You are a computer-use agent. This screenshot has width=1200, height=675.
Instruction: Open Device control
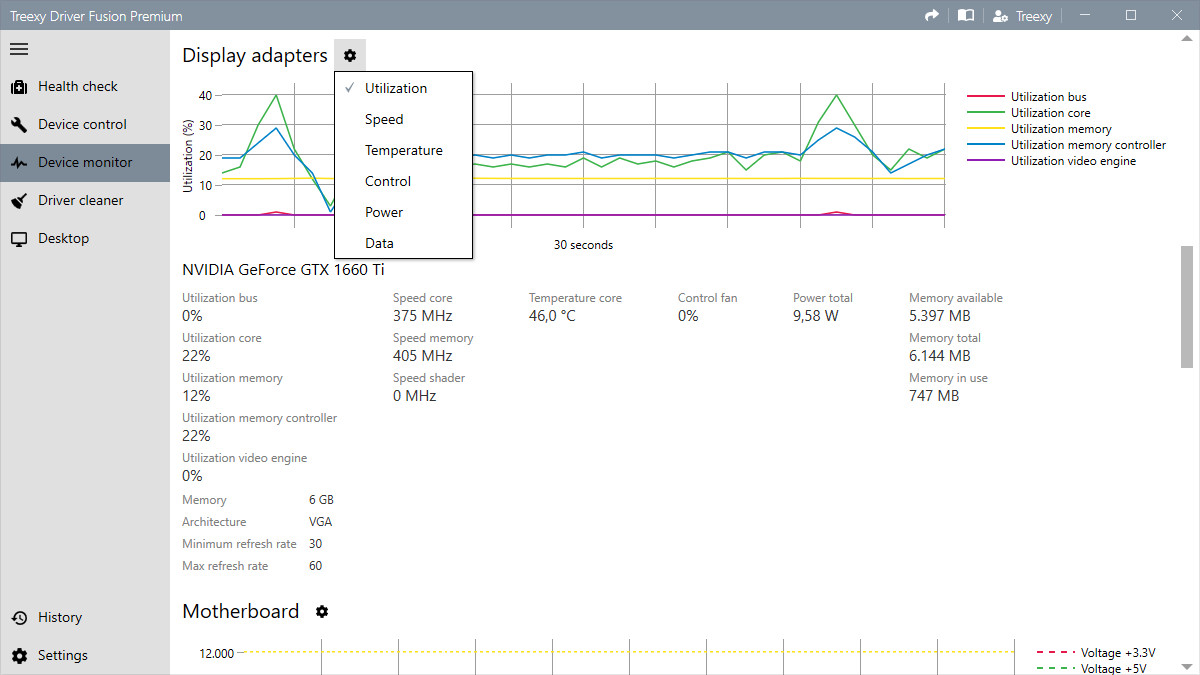(79, 124)
